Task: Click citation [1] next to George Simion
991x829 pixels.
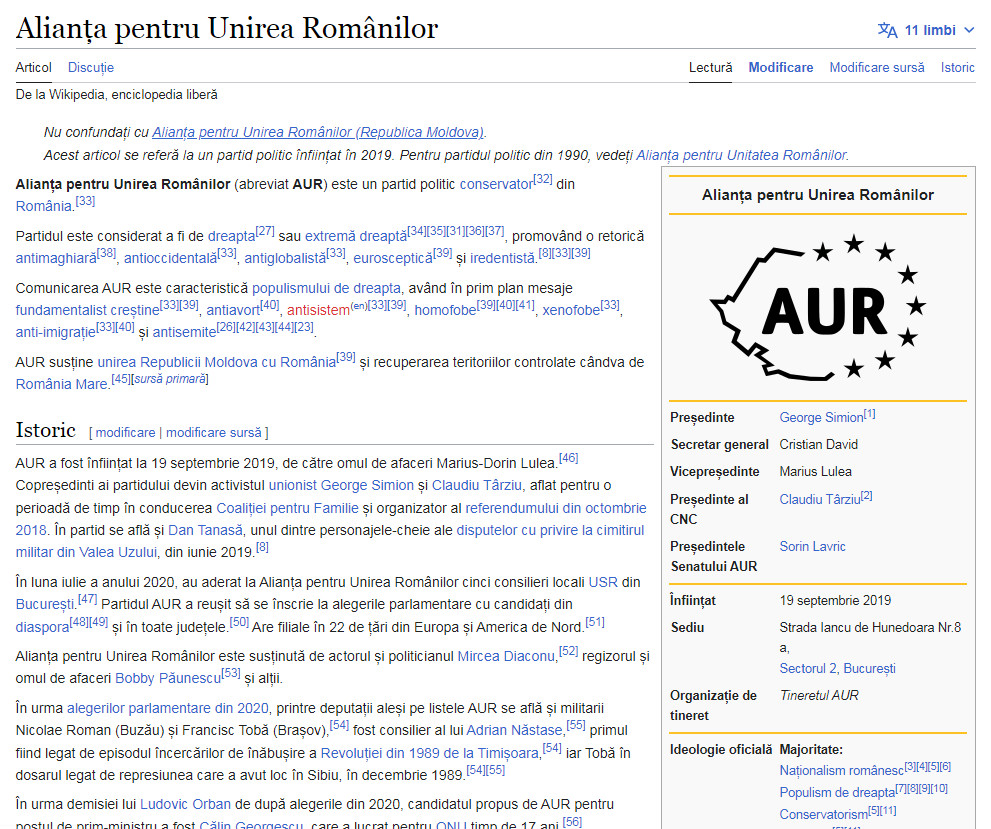Action: [x=870, y=414]
